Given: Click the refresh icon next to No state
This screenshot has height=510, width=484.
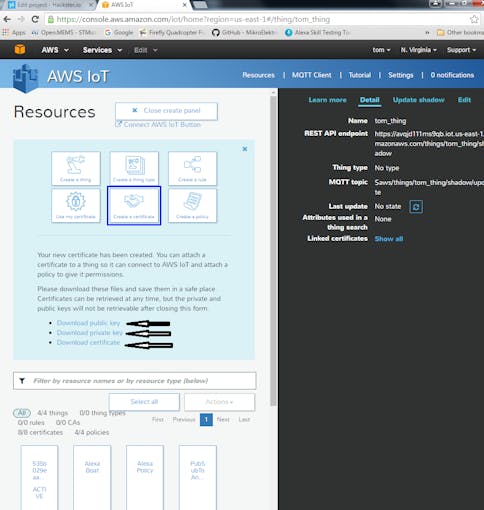Looking at the screenshot, I should coord(416,207).
